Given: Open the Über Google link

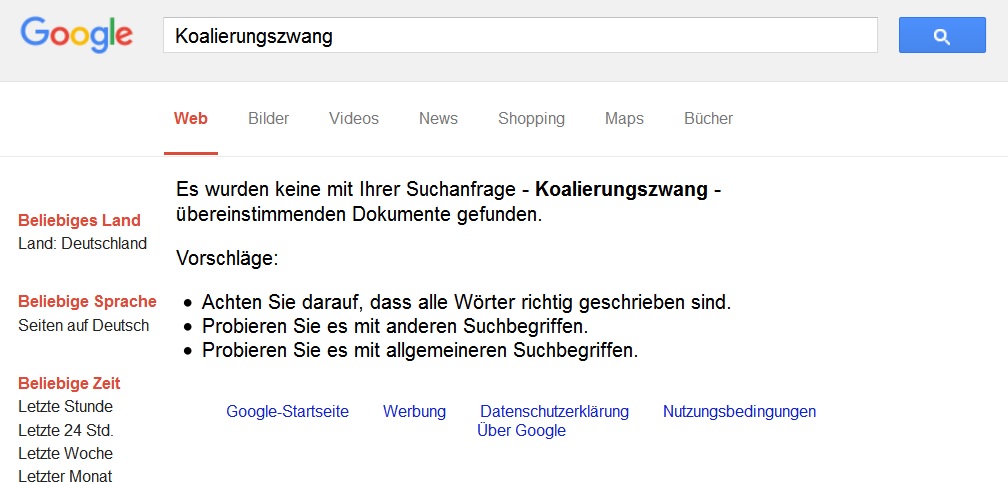Looking at the screenshot, I should click(521, 431).
